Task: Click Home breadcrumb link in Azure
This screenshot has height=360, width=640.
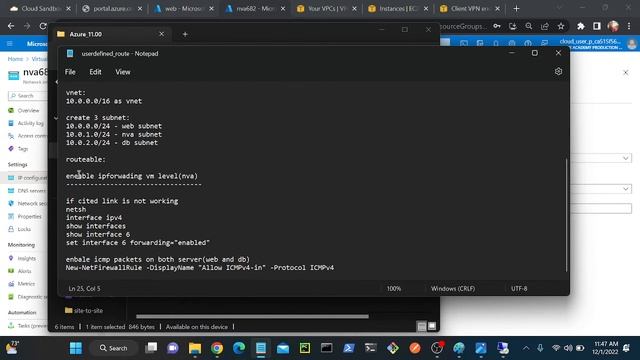Action: (x=15, y=59)
